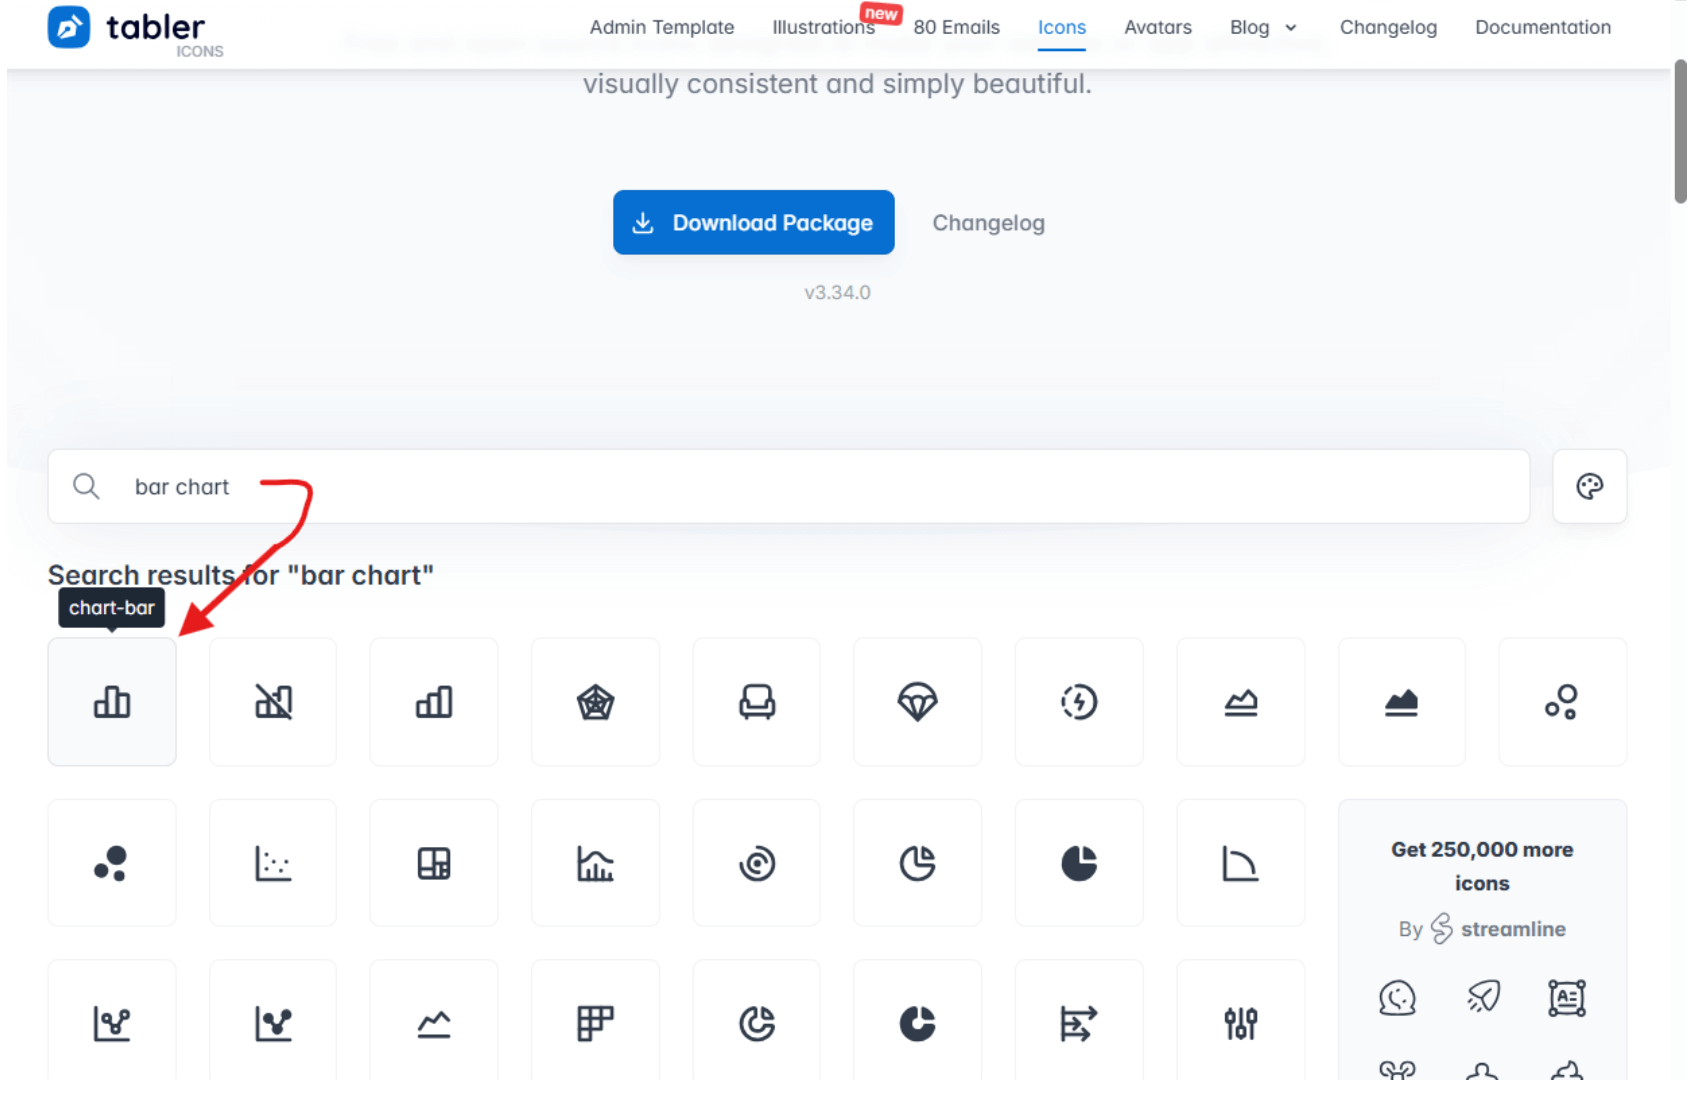Click the Get 250,000 more icons text
The height and width of the screenshot is (1100, 1702).
pos(1482,866)
